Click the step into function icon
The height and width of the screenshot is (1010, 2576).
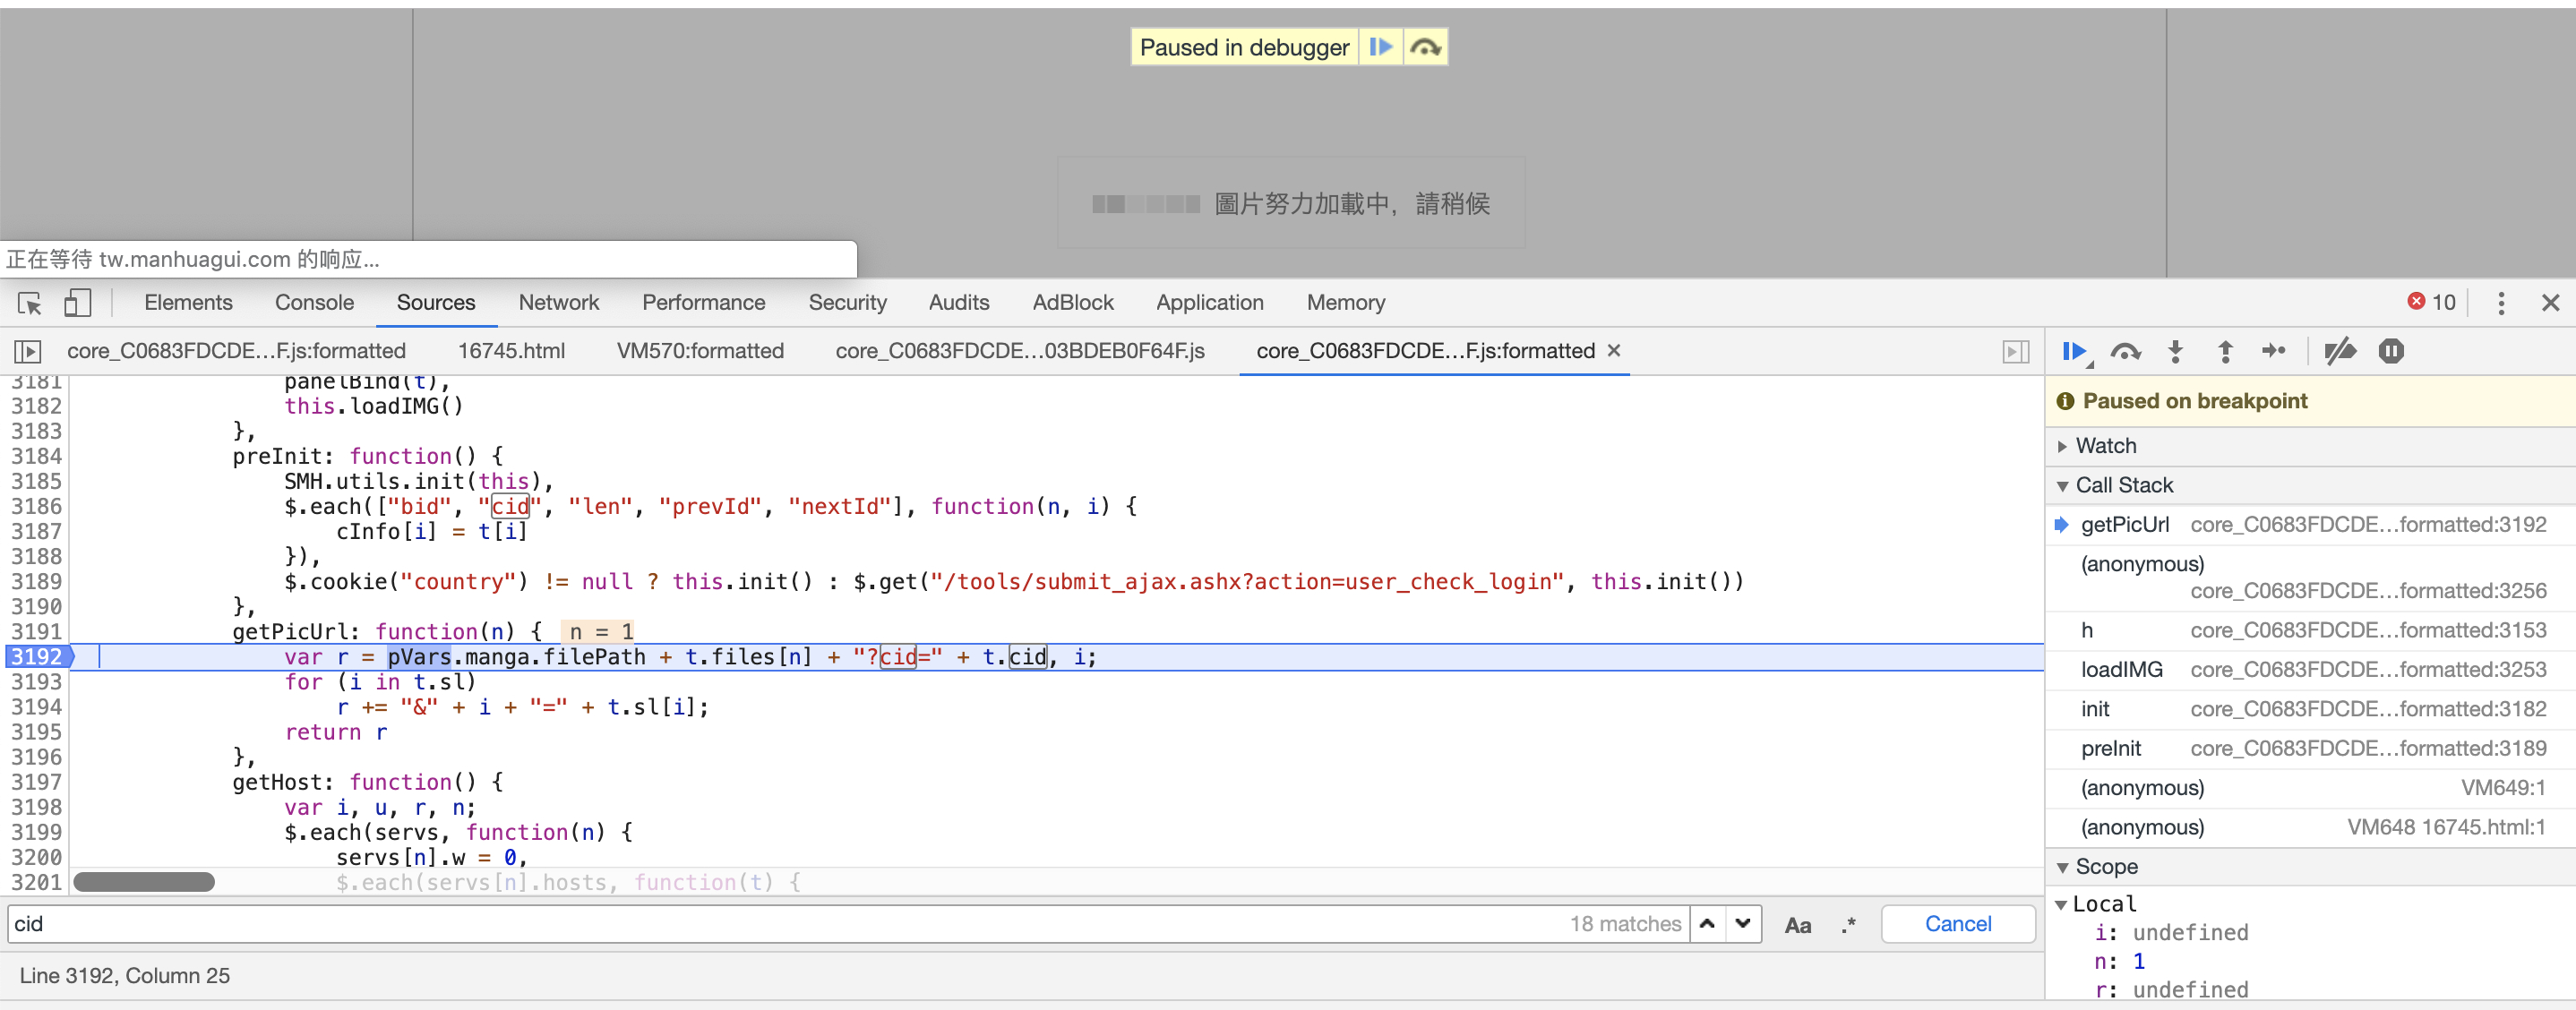tap(2175, 351)
